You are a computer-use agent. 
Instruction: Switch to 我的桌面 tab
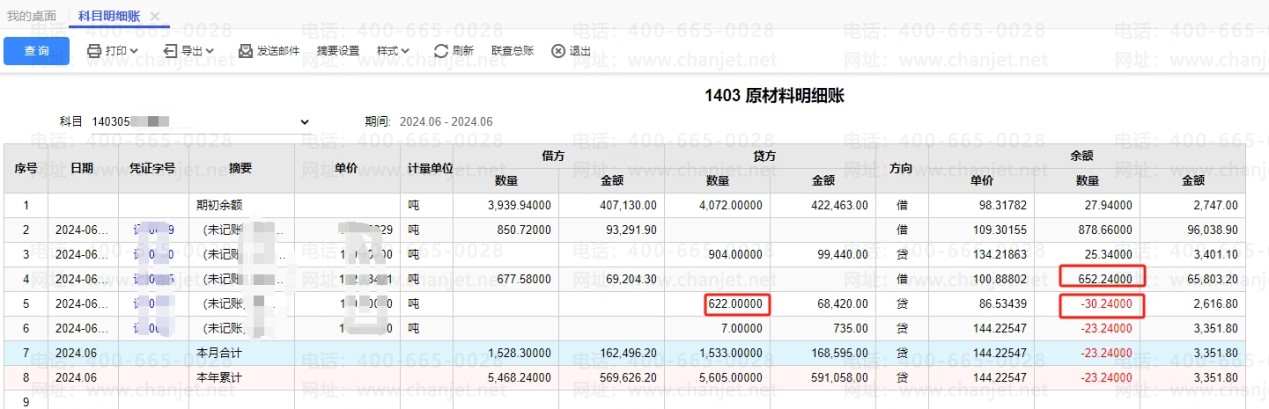[31, 16]
